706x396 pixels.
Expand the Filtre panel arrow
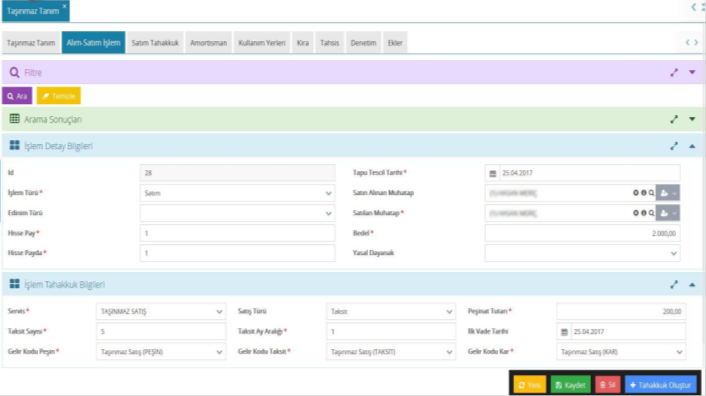coord(692,72)
